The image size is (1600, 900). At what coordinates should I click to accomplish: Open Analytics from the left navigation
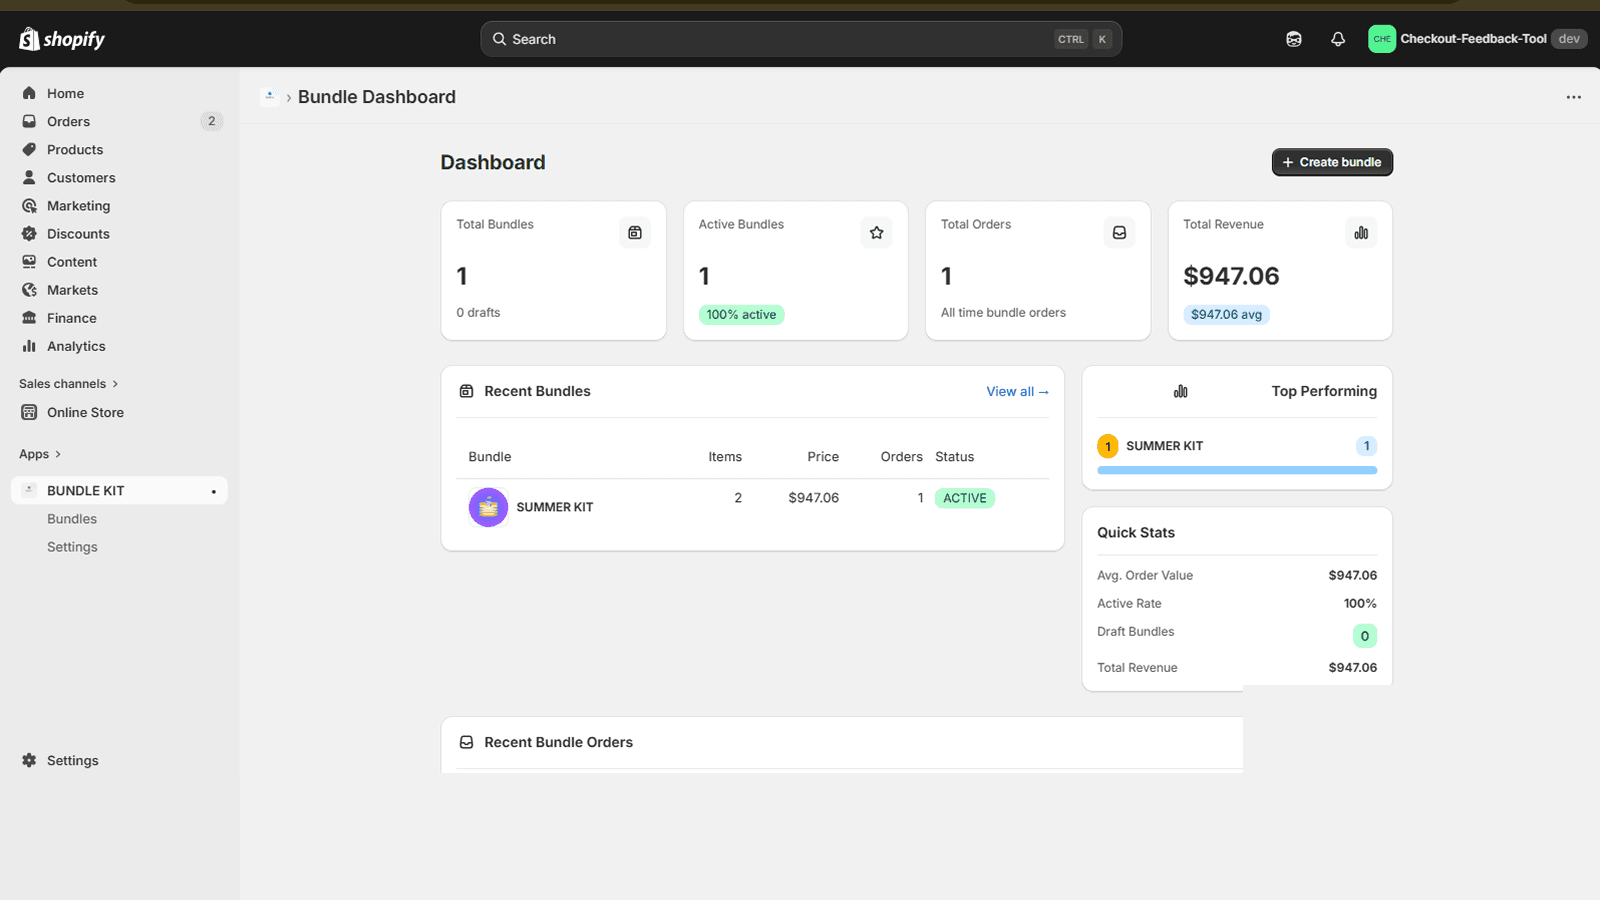click(76, 346)
